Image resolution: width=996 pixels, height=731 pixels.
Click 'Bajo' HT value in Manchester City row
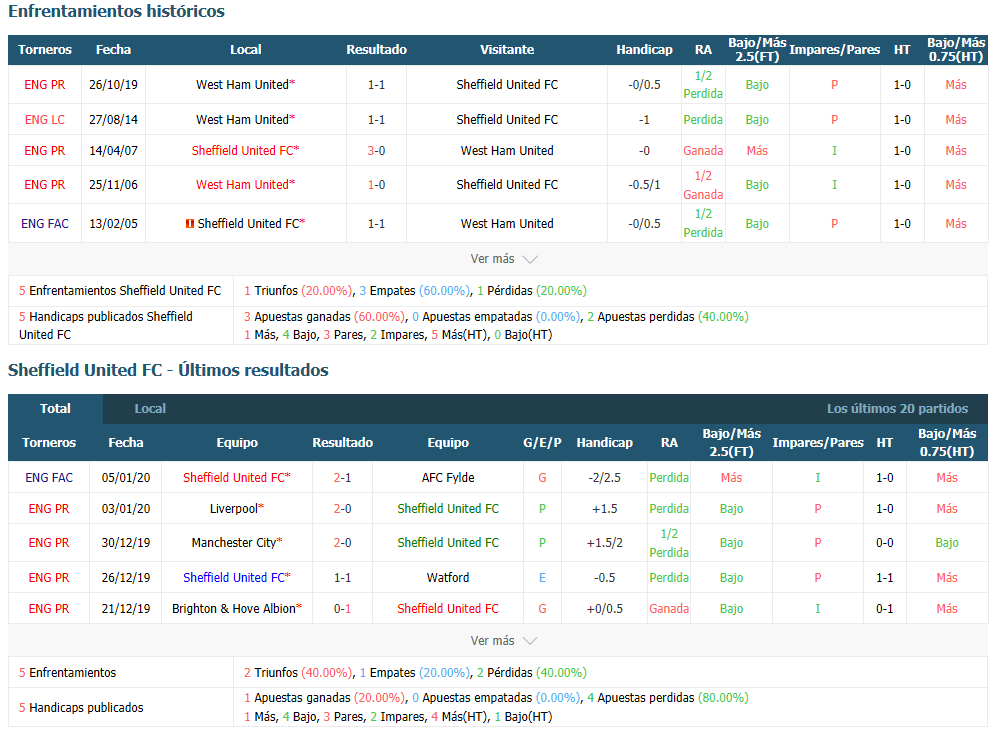(946, 543)
